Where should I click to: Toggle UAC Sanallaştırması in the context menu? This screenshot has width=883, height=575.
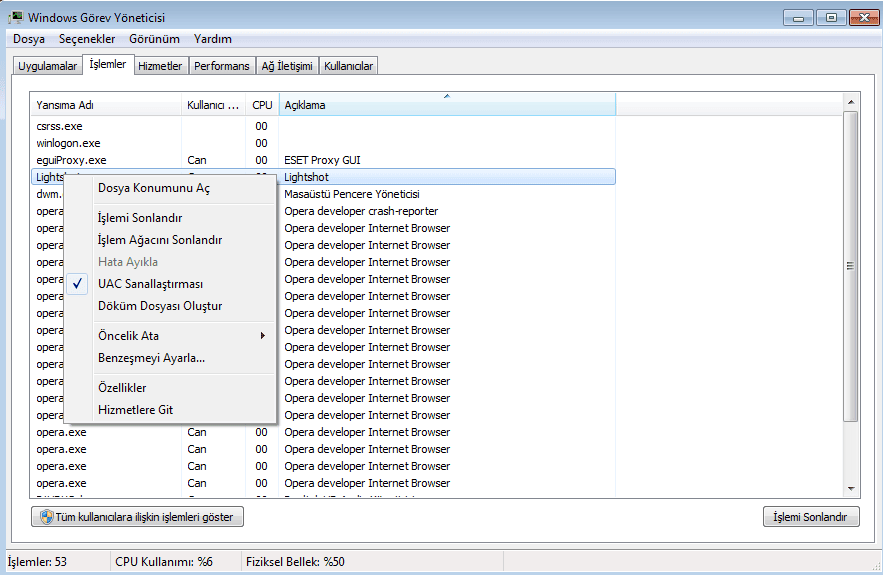(150, 284)
